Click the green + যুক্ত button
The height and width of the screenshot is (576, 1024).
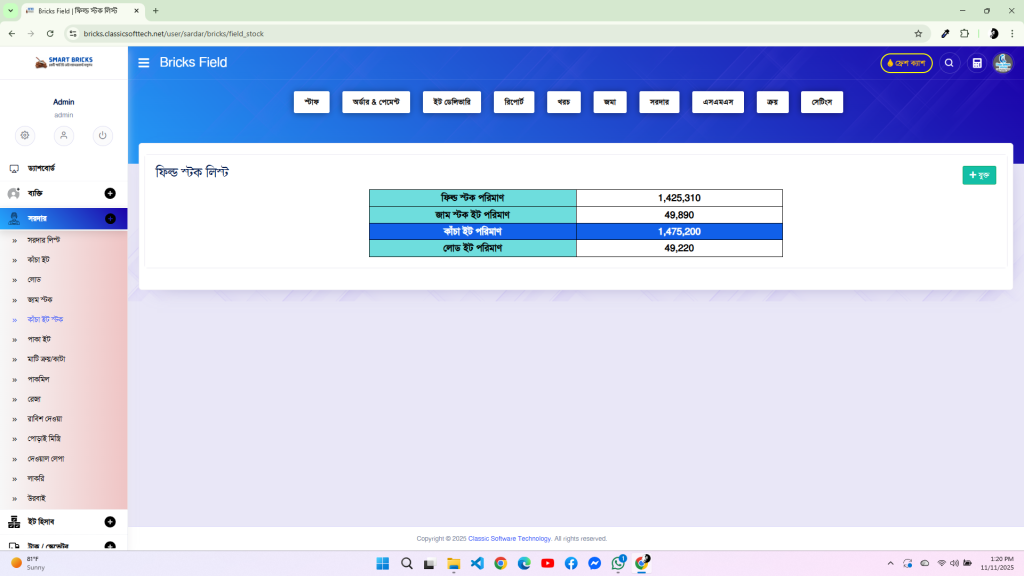pyautogui.click(x=978, y=175)
